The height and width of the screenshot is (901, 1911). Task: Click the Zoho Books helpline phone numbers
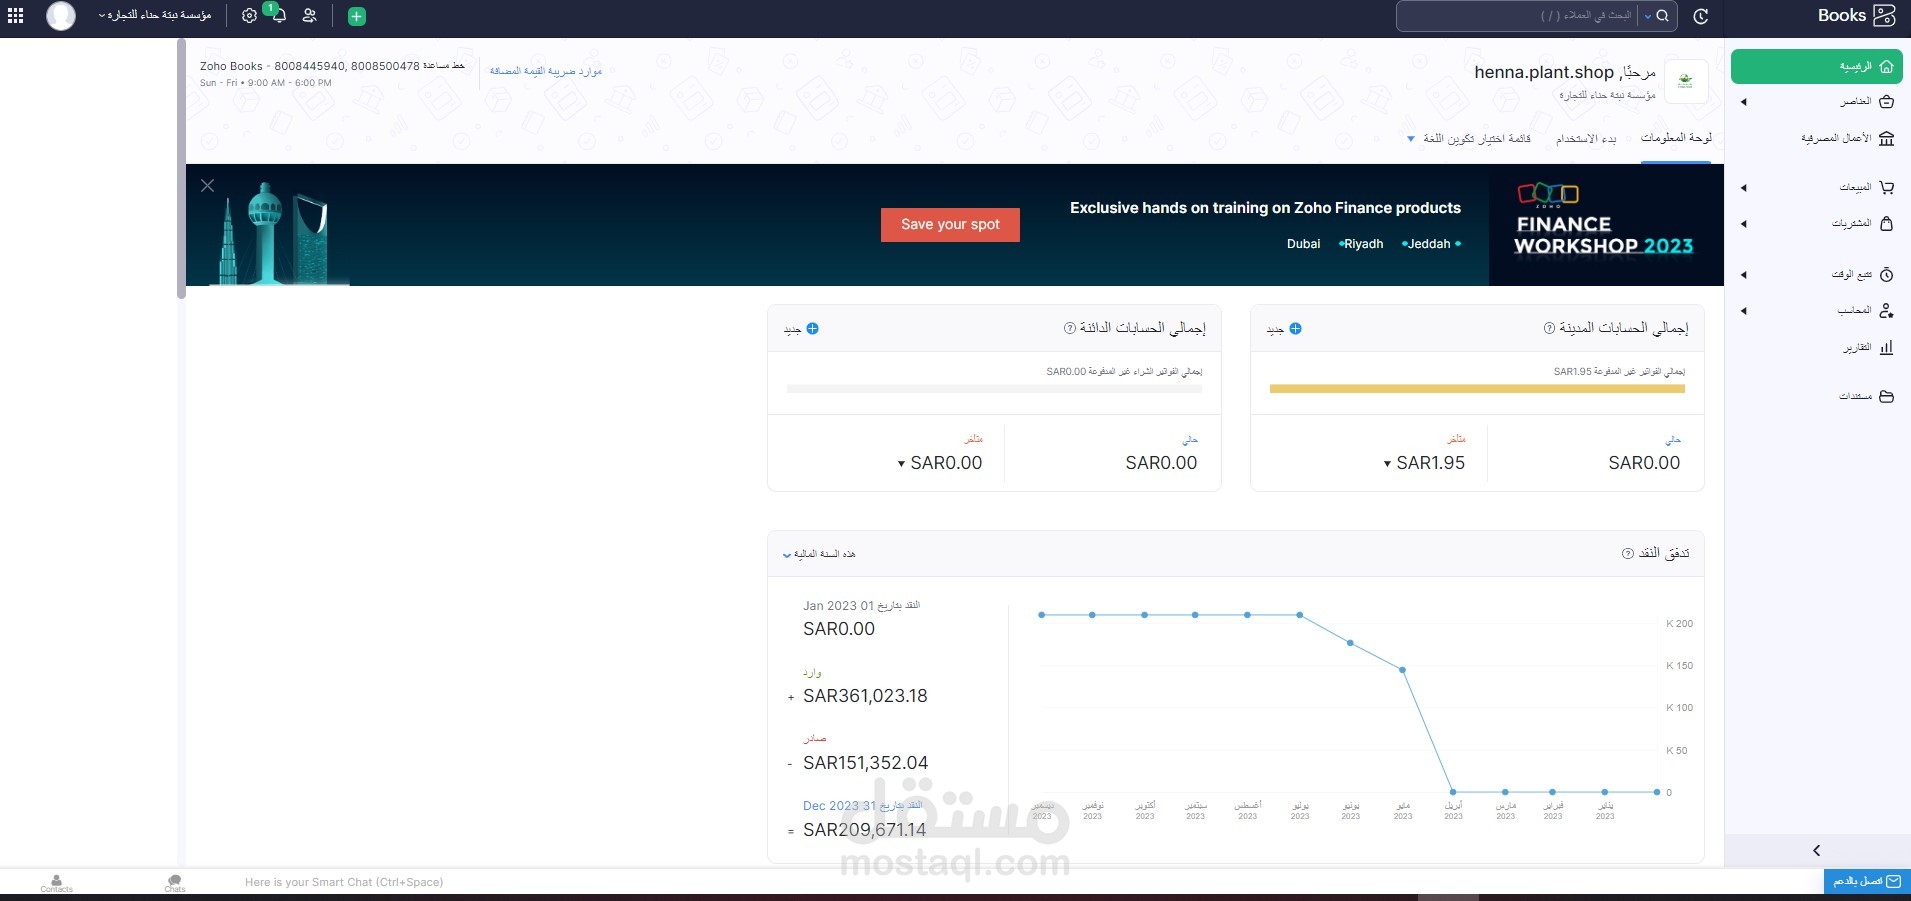pyautogui.click(x=347, y=66)
